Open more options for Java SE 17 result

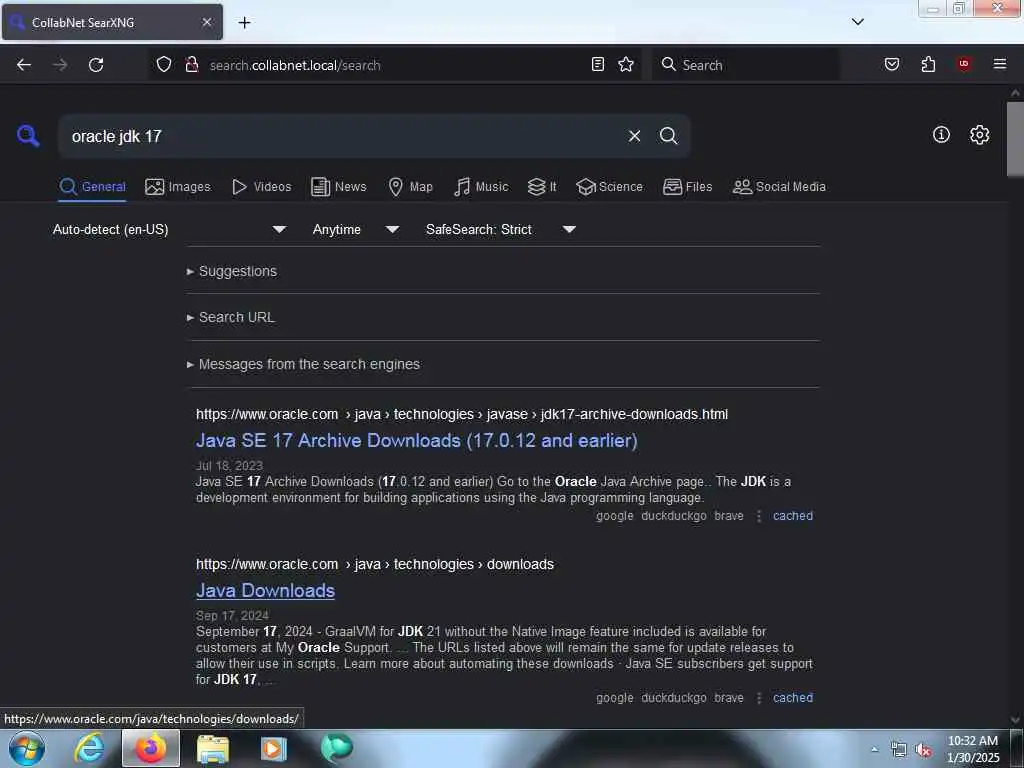[x=758, y=516]
